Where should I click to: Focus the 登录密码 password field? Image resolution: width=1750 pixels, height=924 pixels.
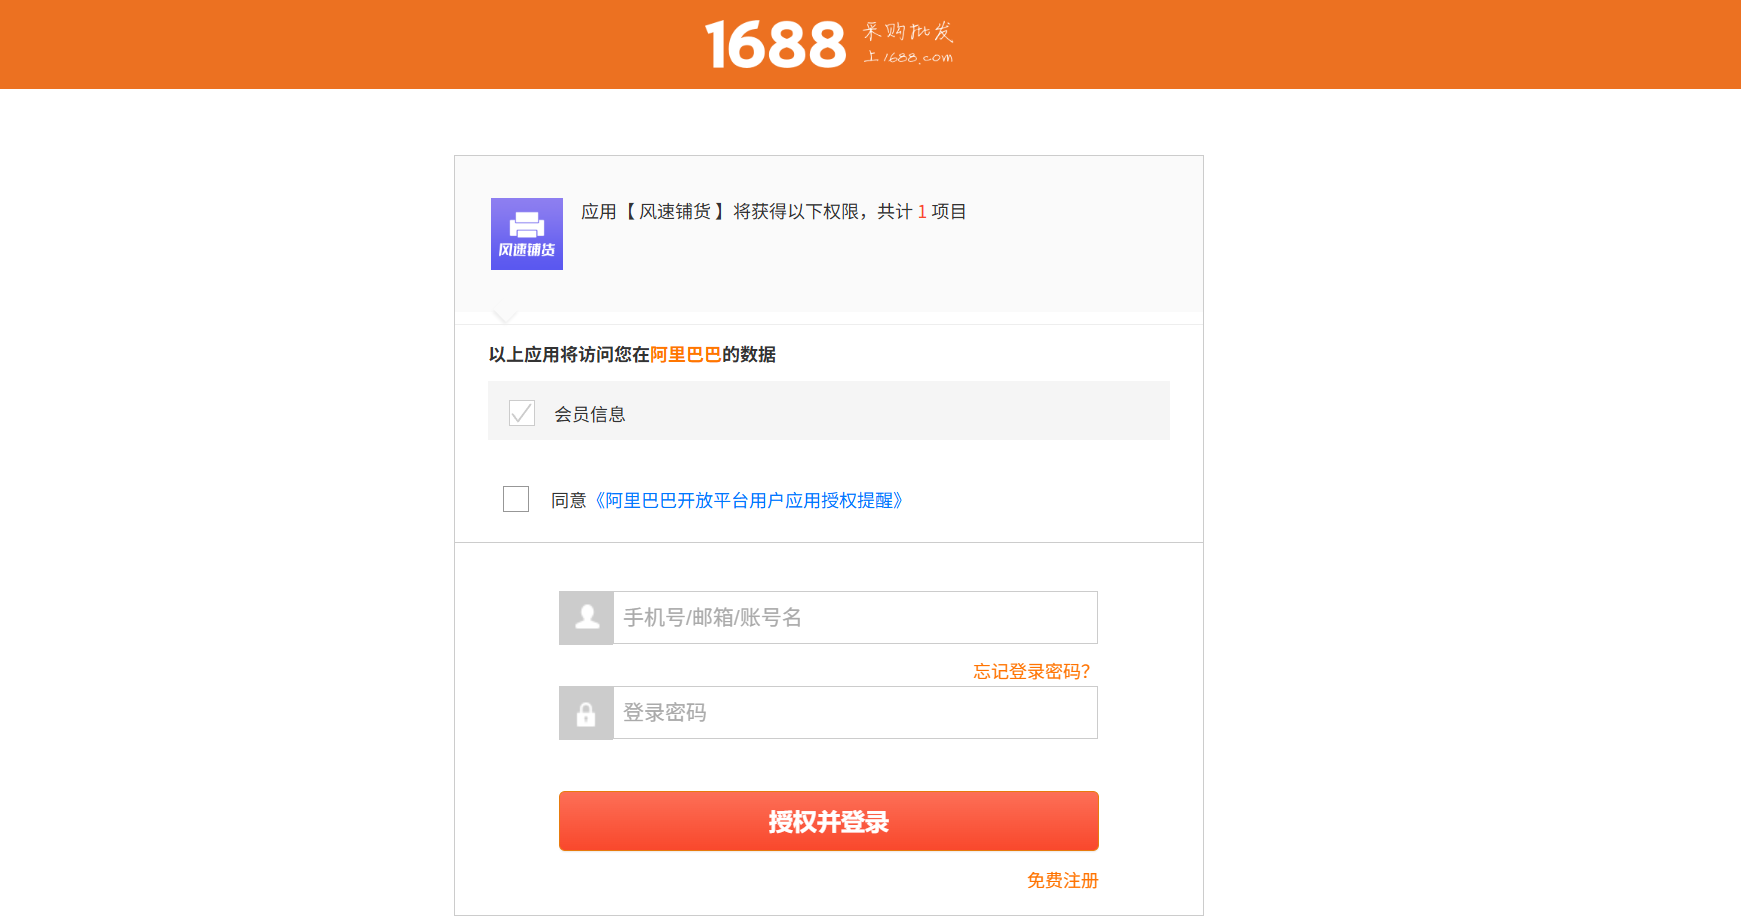[855, 713]
